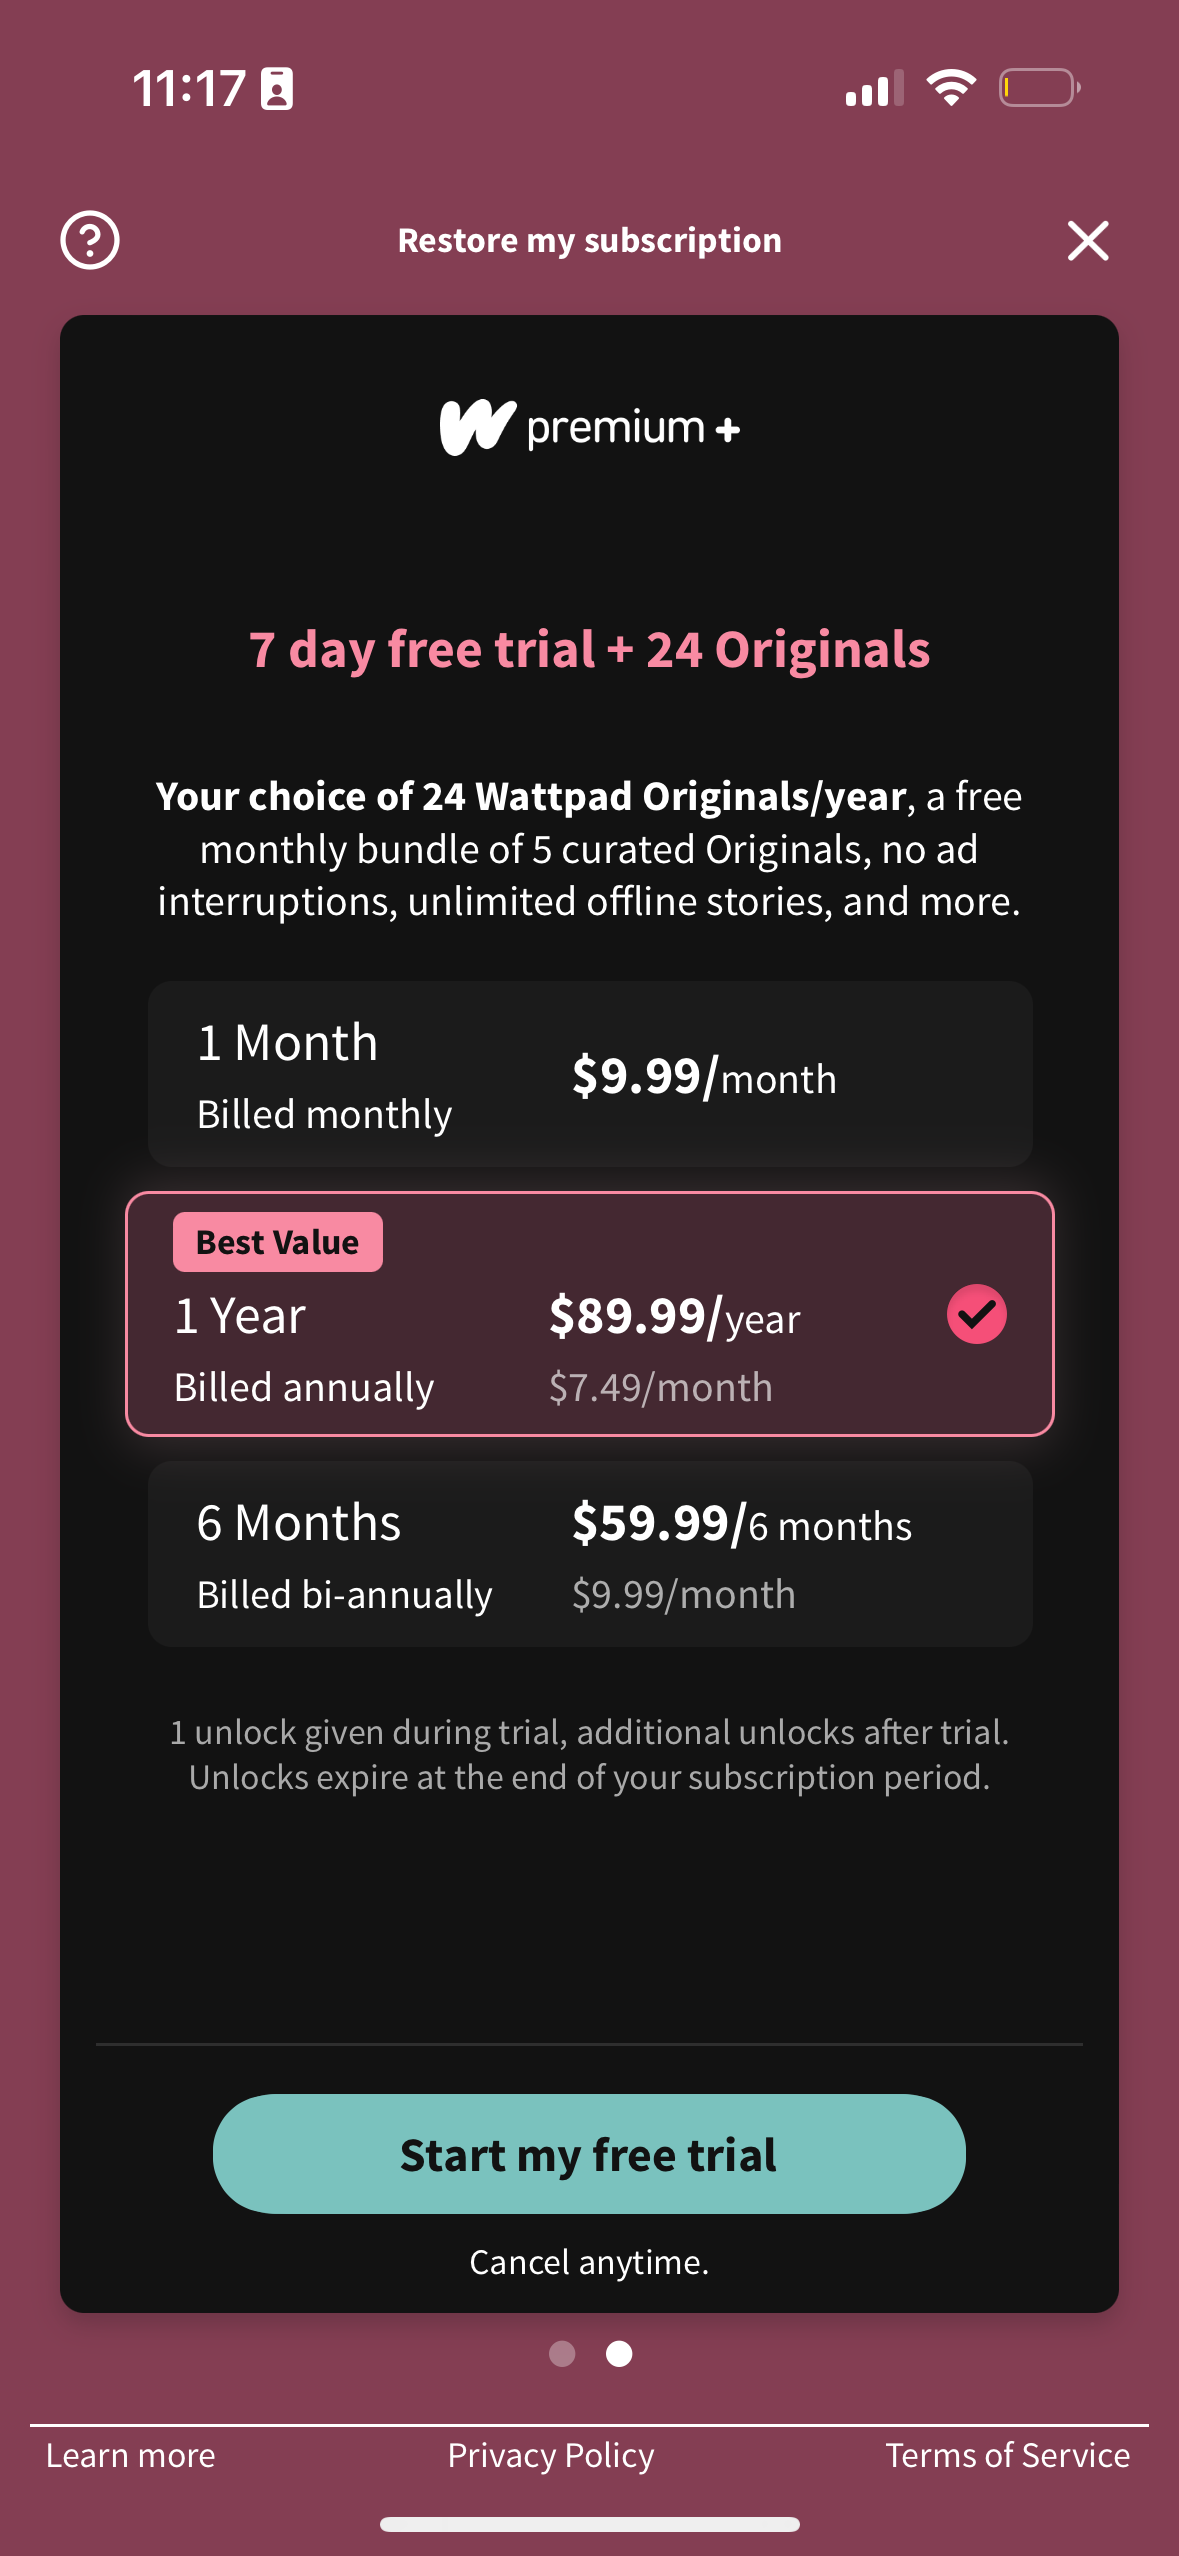Tap the Wattpad premium+ logo
This screenshot has width=1179, height=2556.
pyautogui.click(x=590, y=428)
